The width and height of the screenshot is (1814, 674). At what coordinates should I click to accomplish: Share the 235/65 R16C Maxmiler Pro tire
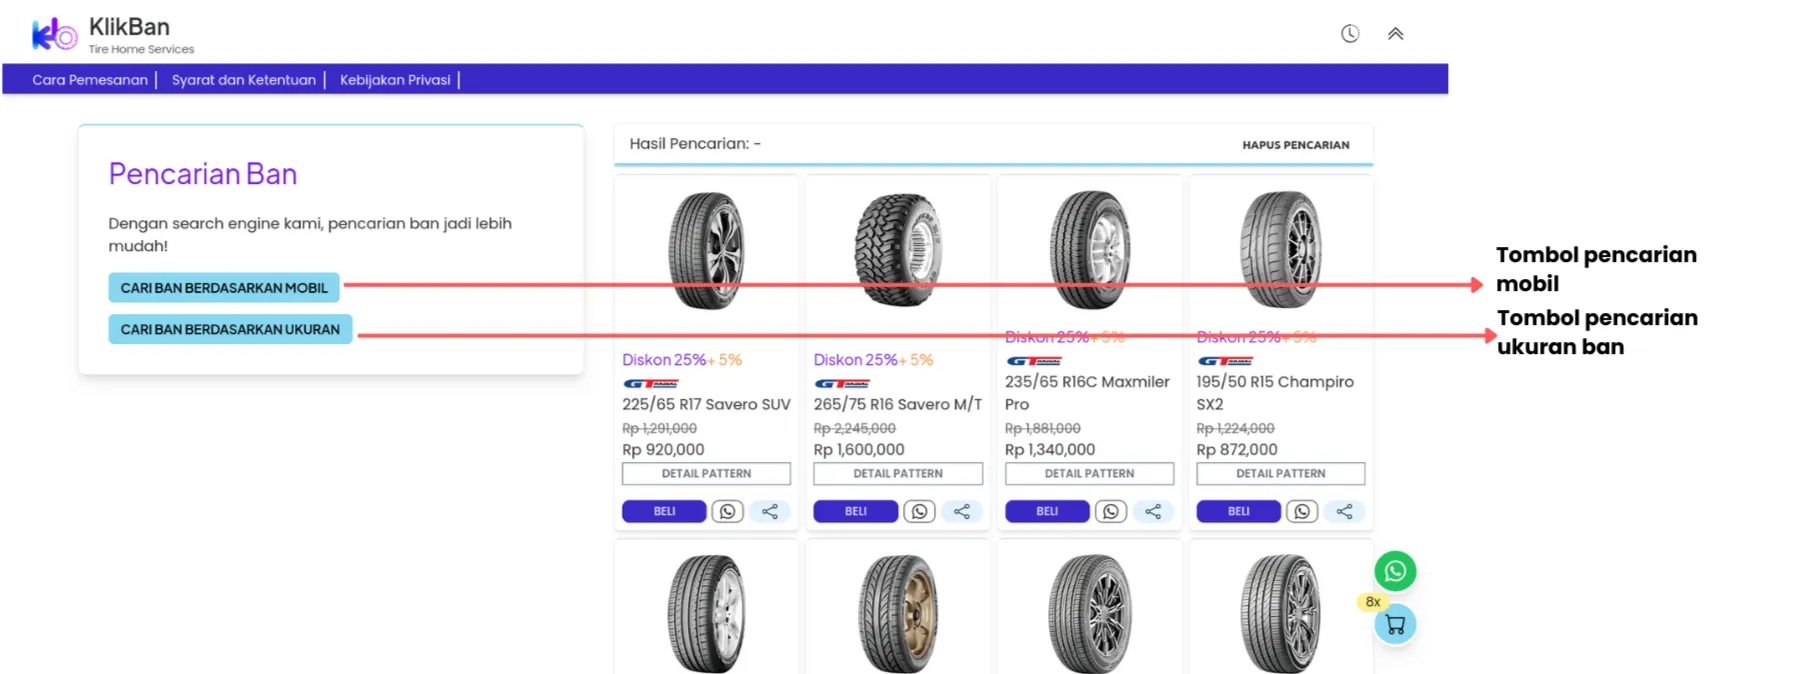click(1152, 511)
